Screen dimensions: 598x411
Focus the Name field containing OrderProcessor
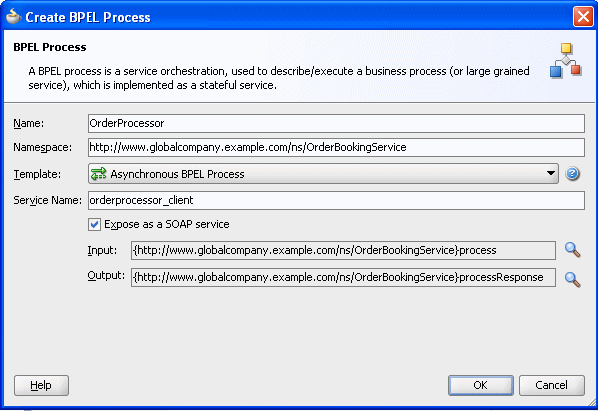(336, 124)
